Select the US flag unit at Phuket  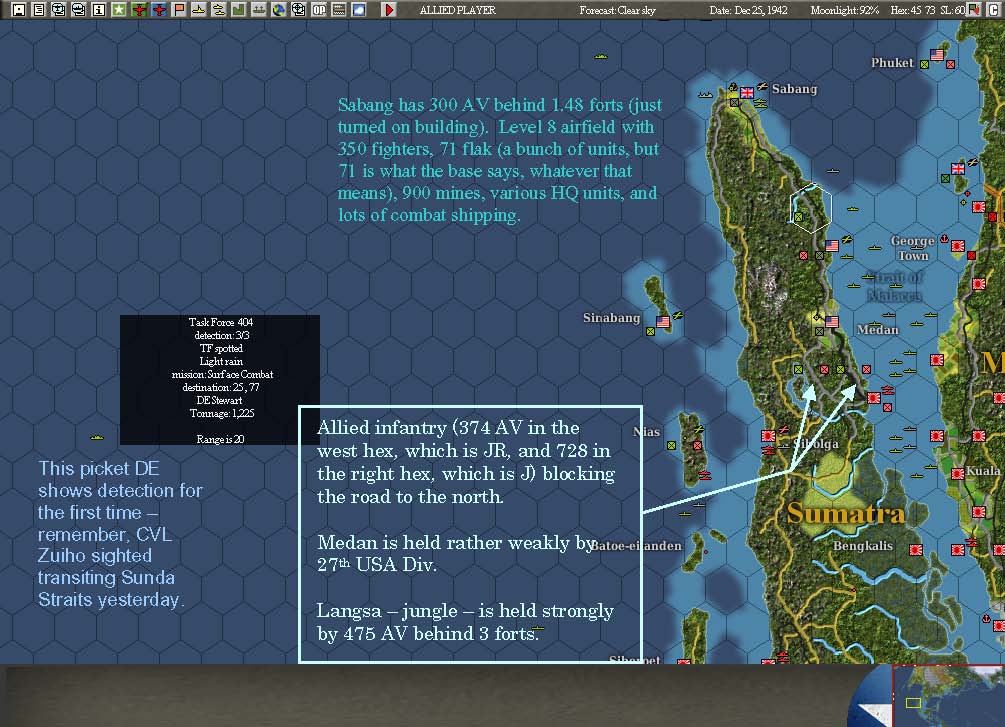(x=937, y=54)
